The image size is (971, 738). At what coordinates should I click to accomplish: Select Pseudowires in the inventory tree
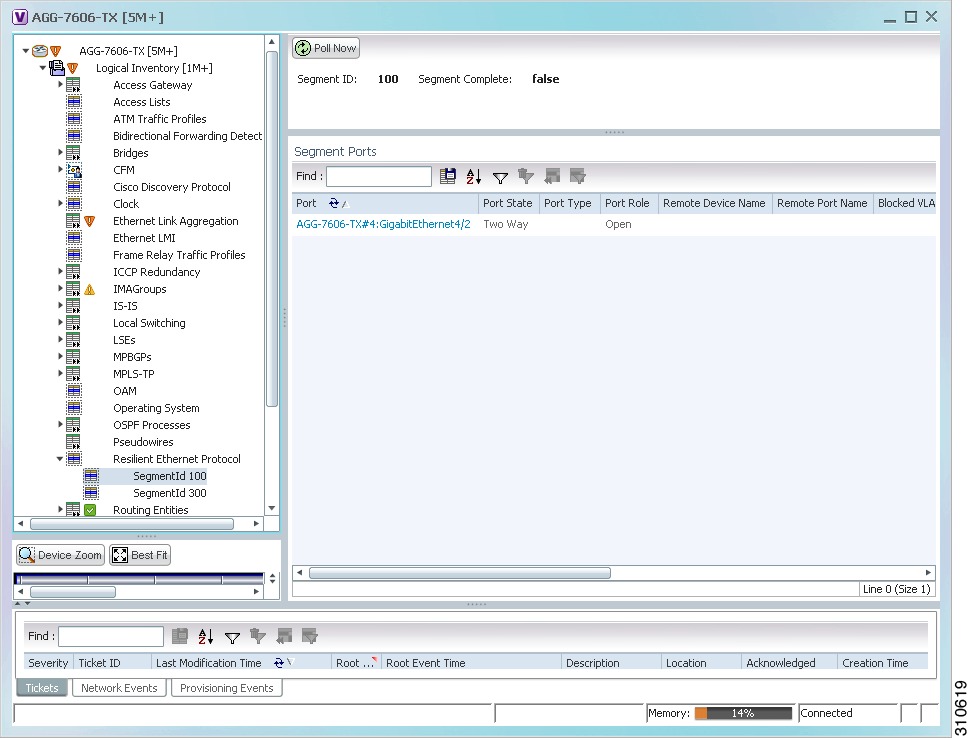(143, 442)
